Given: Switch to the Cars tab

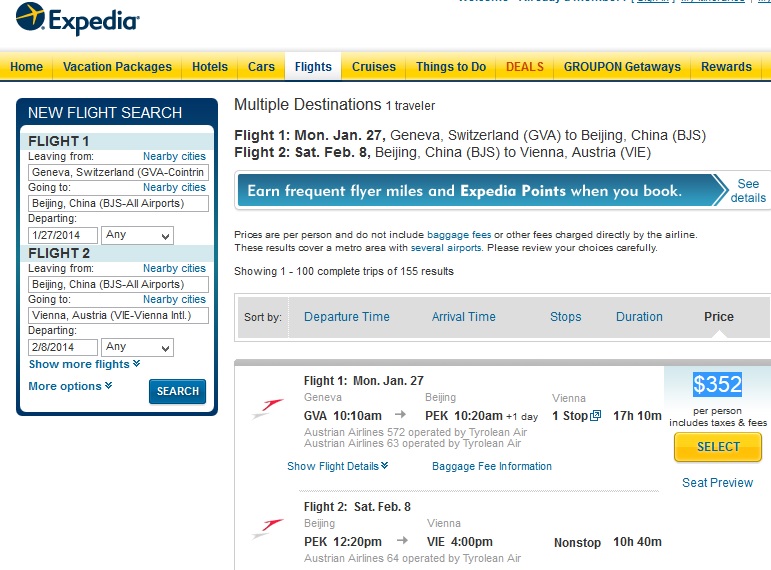Looking at the screenshot, I should (x=261, y=67).
